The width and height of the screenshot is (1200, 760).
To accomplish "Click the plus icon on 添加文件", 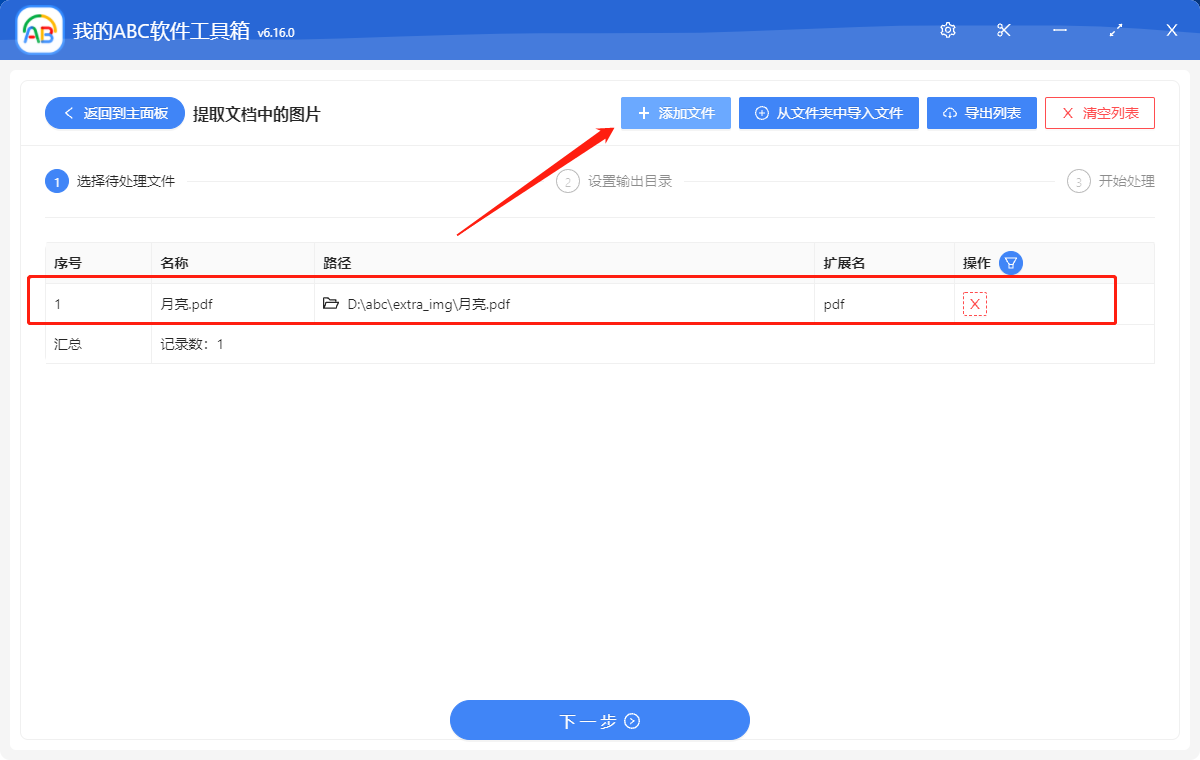I will [x=642, y=112].
